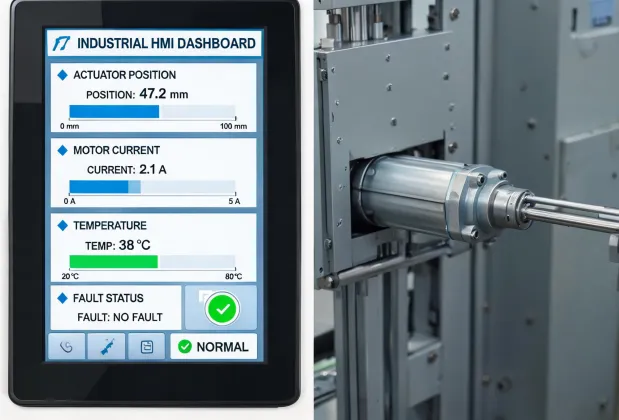Click the green temperature bar

click(114, 262)
